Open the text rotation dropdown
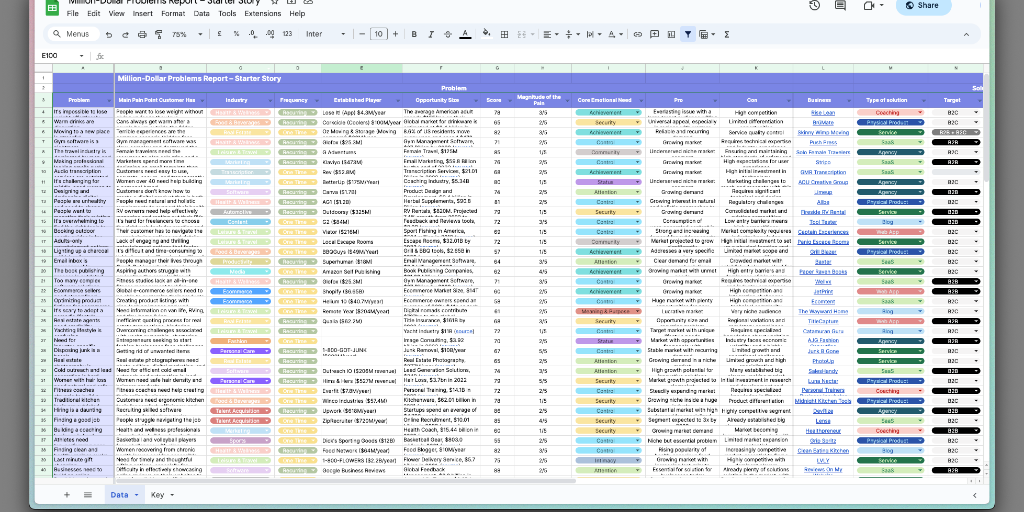1024x512 pixels. tap(615, 34)
